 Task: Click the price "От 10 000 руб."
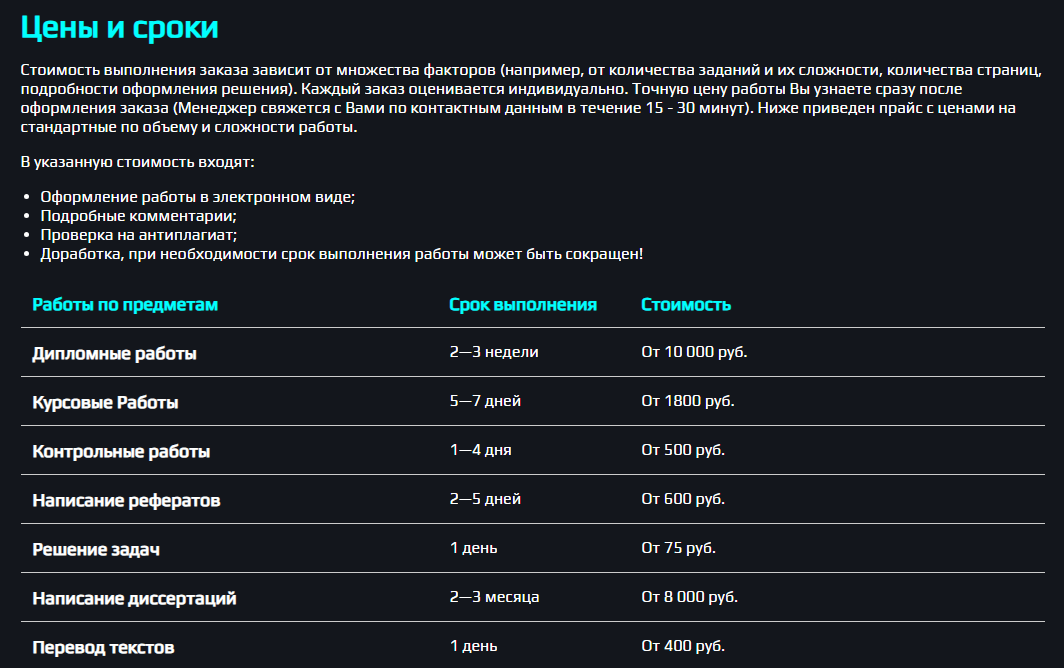point(694,352)
